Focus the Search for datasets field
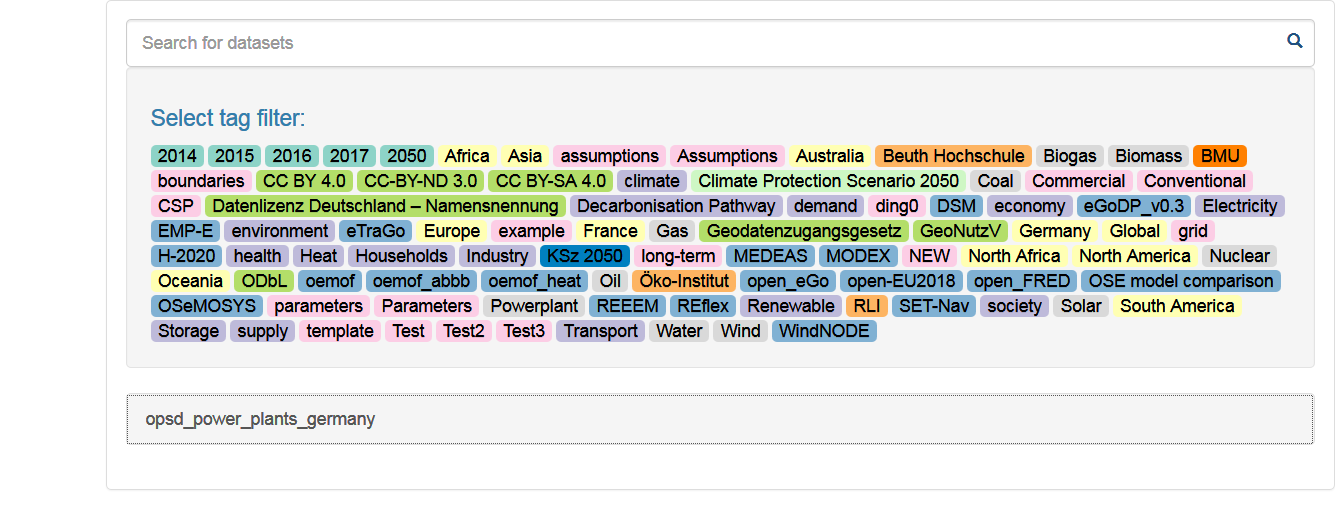1335x511 pixels. 720,43
